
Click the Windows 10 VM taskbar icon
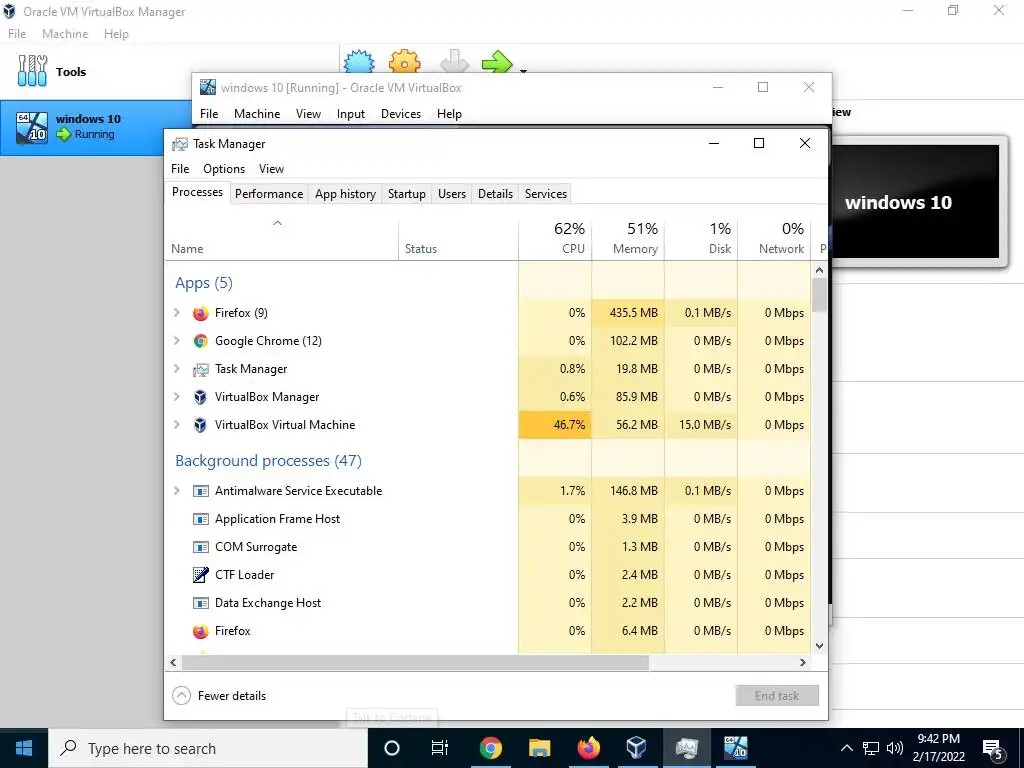(x=735, y=748)
